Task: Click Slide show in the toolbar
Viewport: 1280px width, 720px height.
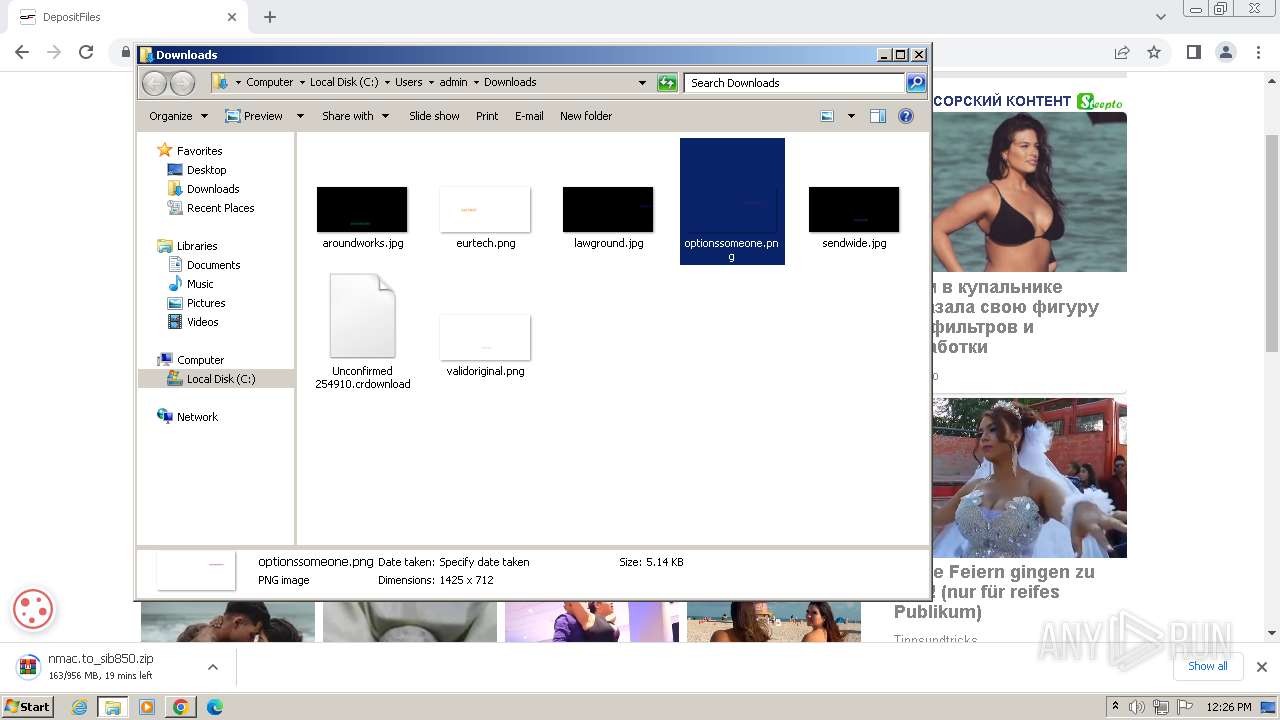Action: click(x=434, y=116)
